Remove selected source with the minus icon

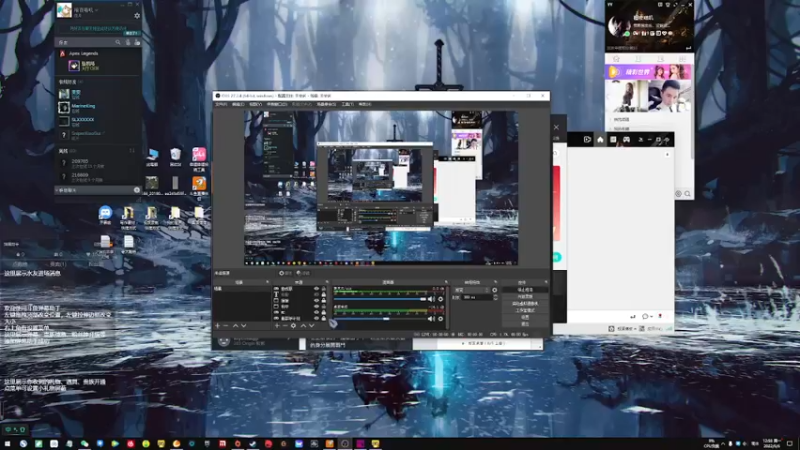click(x=285, y=326)
